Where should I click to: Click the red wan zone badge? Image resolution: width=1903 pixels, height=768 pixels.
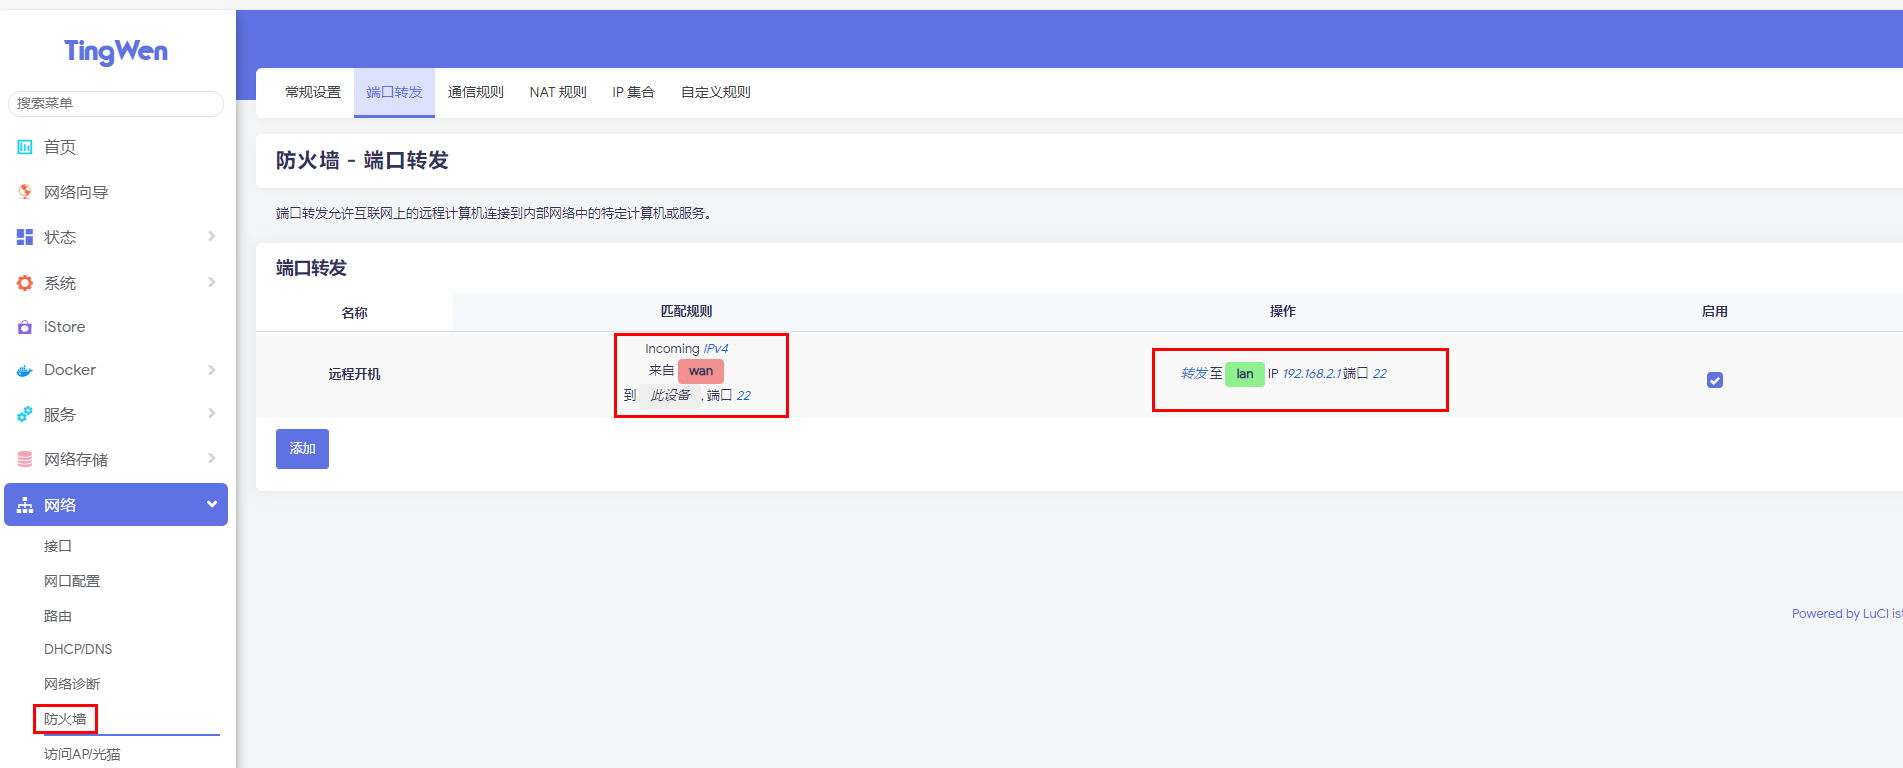click(701, 371)
